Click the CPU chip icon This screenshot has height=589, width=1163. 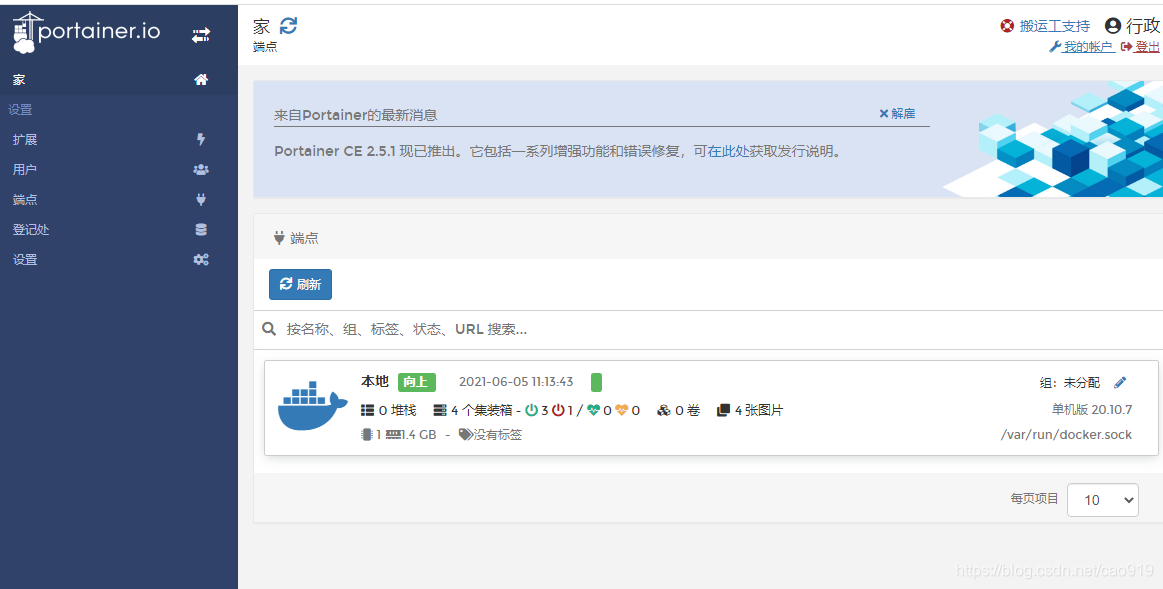pyautogui.click(x=366, y=435)
